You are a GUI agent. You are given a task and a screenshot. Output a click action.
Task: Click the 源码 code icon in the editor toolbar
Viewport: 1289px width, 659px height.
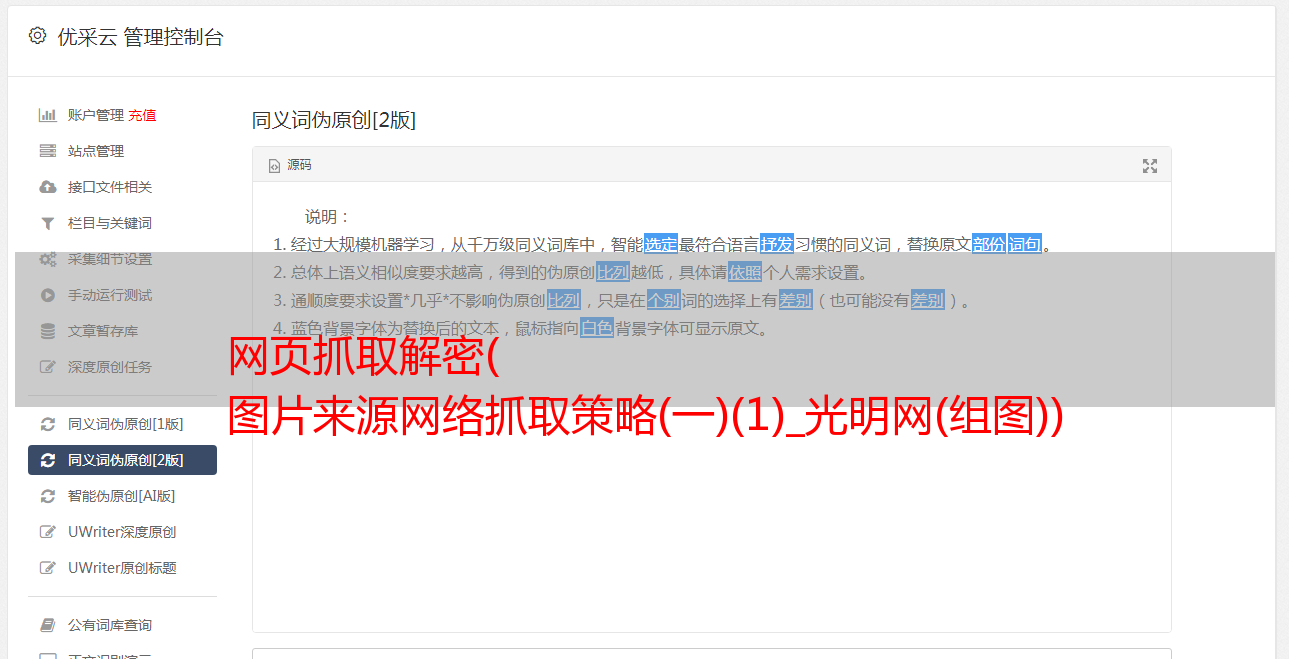pos(274,166)
